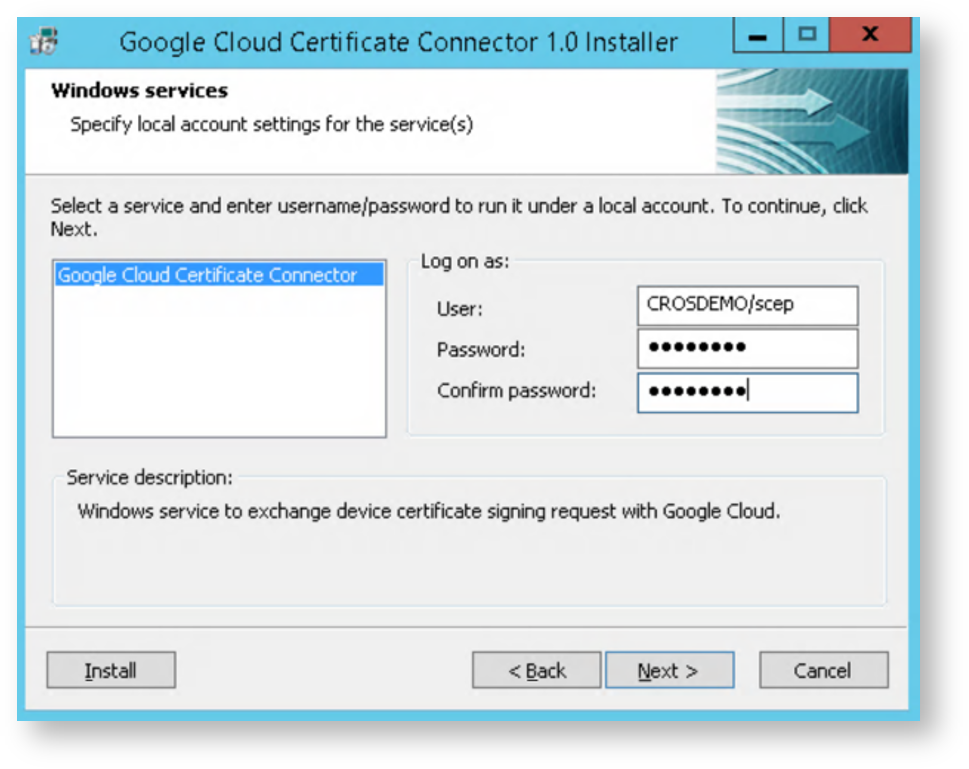Select Google Cloud Certificate Connector service in list
This screenshot has height=769, width=969.
(x=208, y=275)
